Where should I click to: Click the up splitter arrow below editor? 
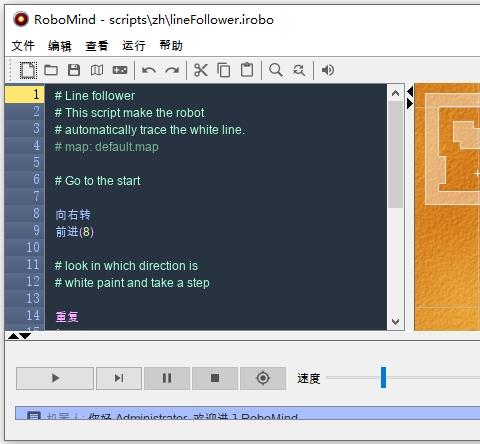coord(13,336)
